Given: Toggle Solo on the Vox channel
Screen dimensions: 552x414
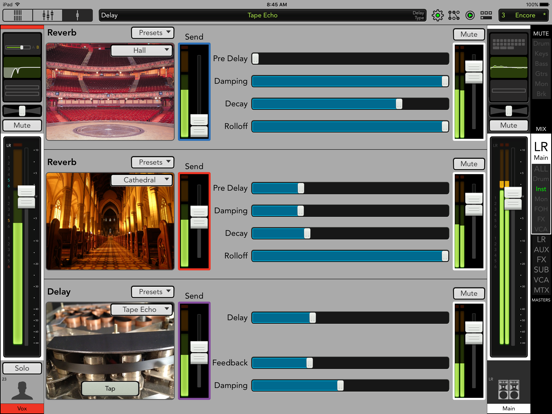Looking at the screenshot, I should 22,368.
